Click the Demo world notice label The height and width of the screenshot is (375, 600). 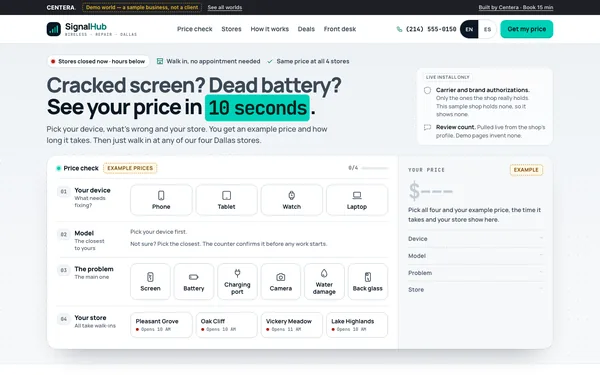click(x=142, y=7)
